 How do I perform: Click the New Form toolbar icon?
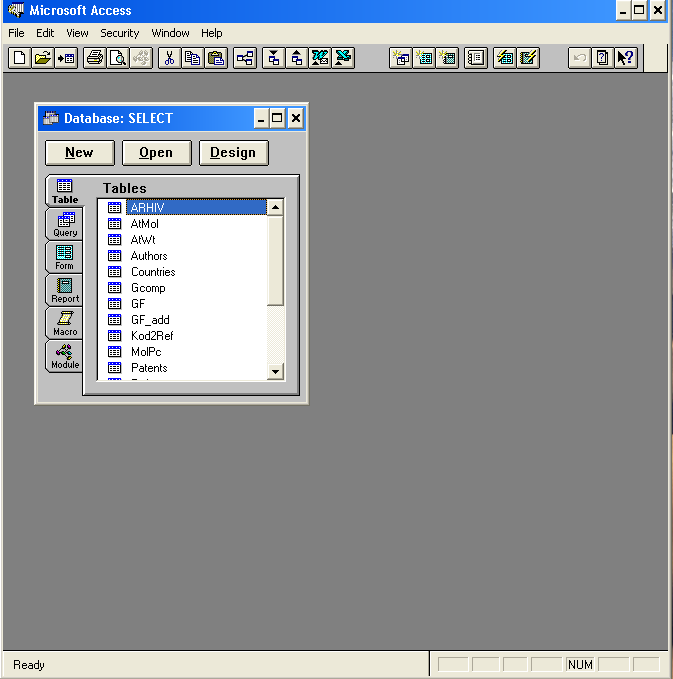coord(424,58)
